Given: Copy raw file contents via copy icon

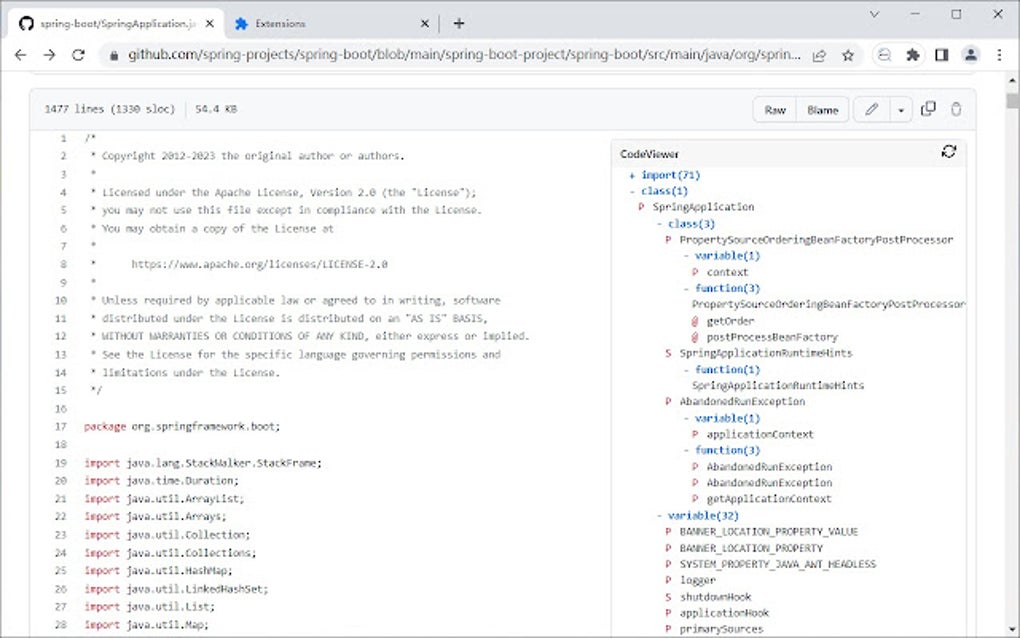Looking at the screenshot, I should [x=928, y=108].
